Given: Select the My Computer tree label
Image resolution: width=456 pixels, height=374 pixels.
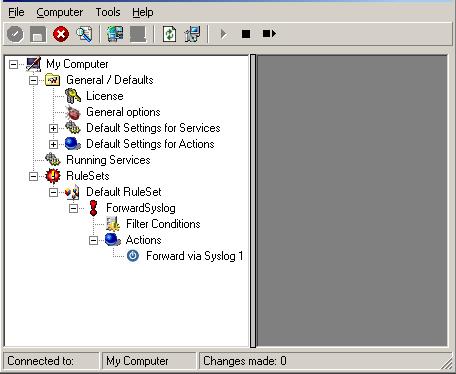Looking at the screenshot, I should click(x=77, y=64).
